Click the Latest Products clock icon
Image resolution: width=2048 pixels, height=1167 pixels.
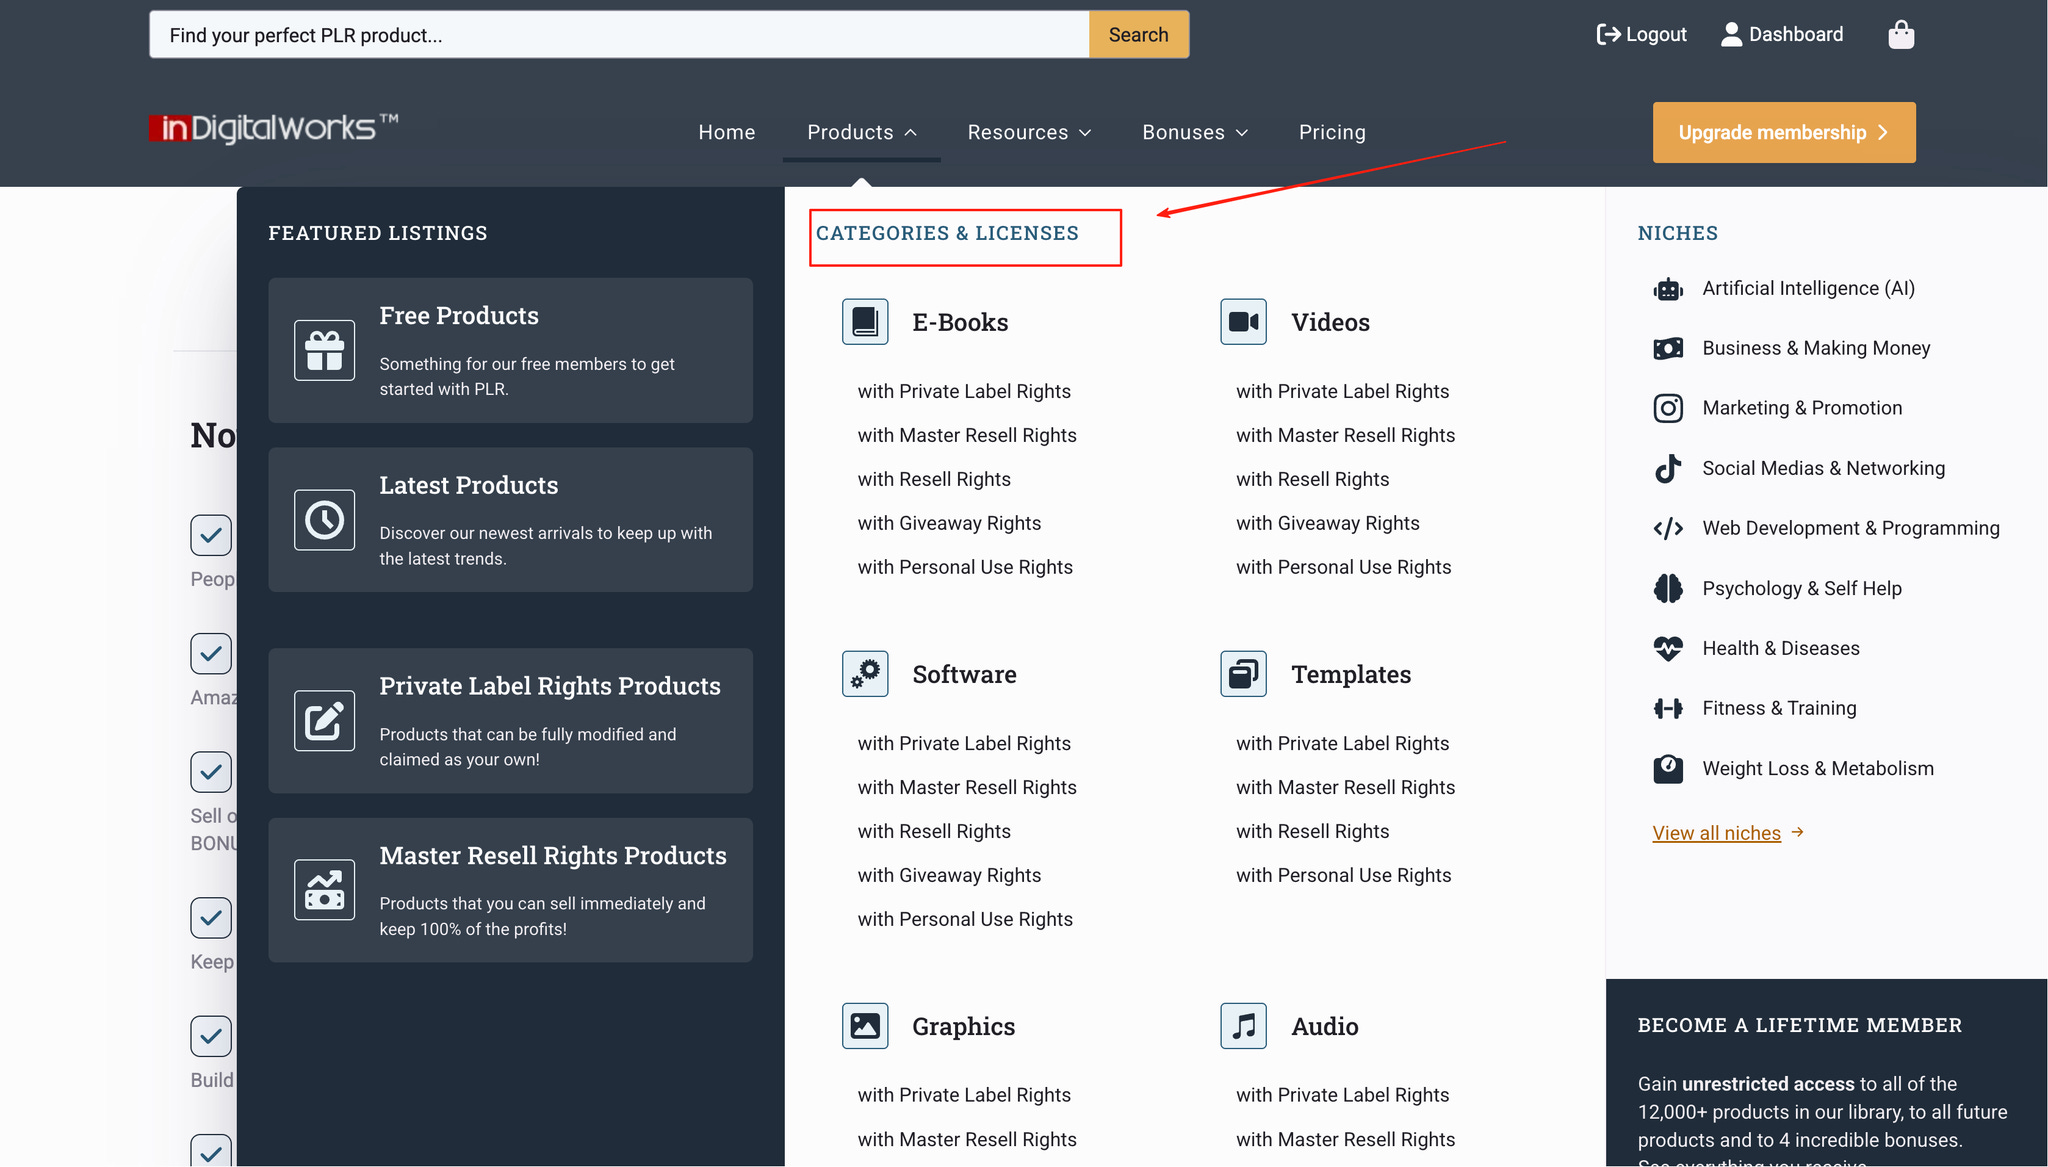[x=324, y=520]
